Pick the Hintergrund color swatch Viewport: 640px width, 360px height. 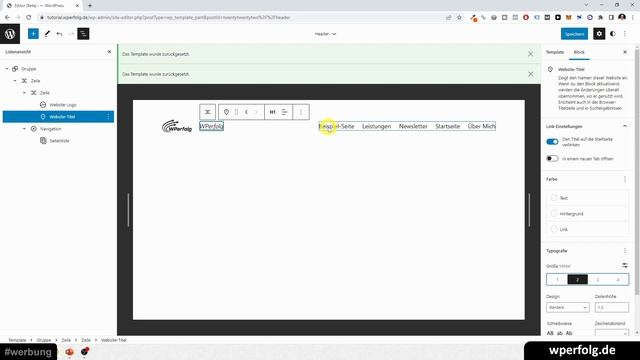click(554, 213)
